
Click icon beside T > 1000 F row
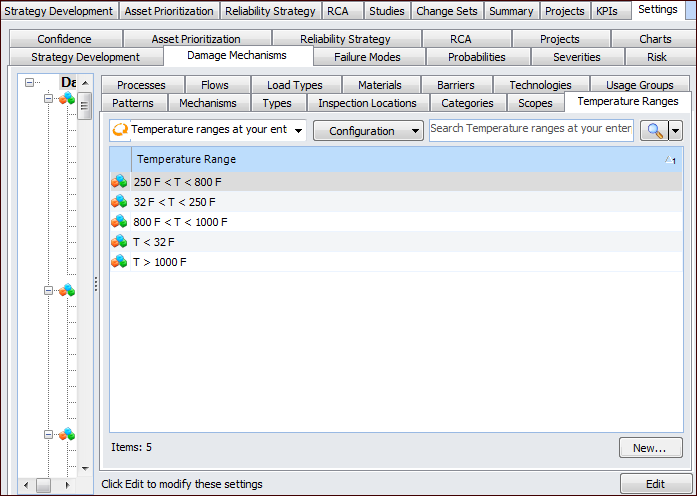tap(120, 262)
